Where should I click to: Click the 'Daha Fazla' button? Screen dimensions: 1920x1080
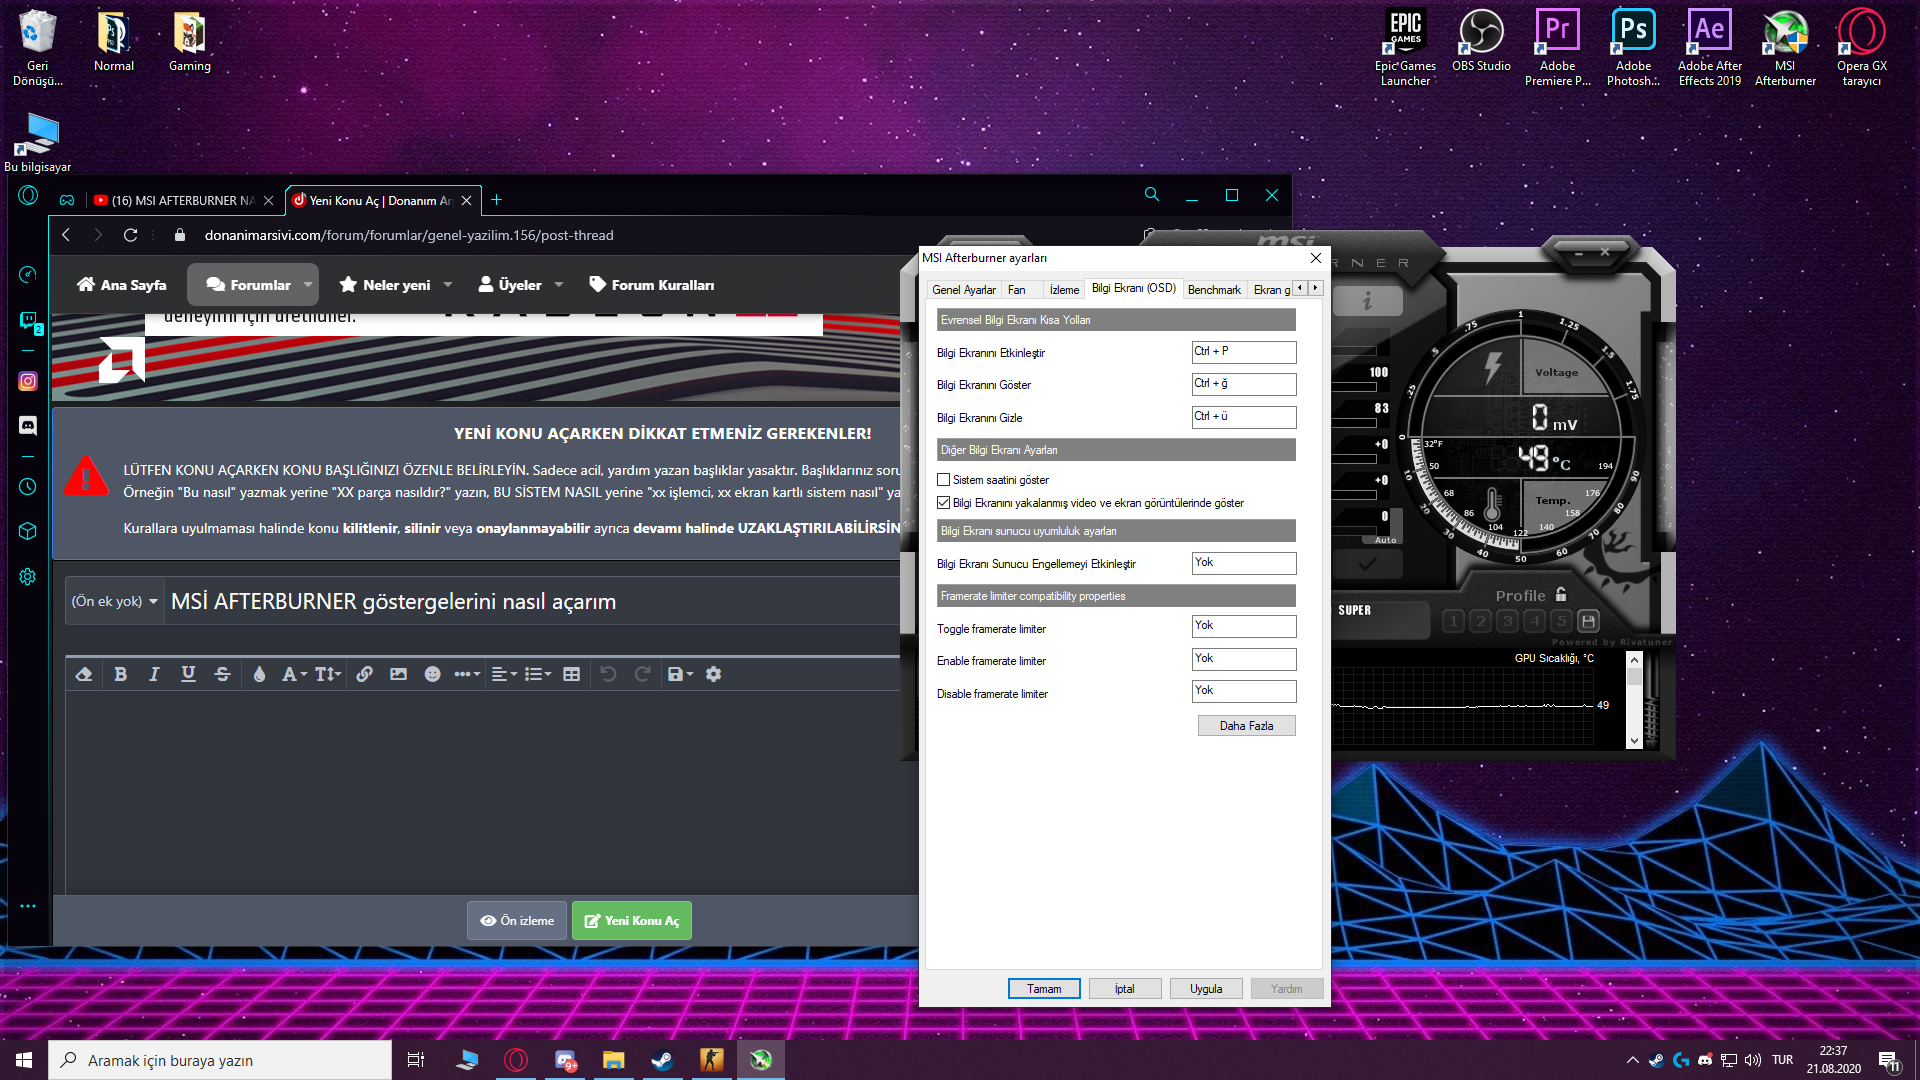1246,726
